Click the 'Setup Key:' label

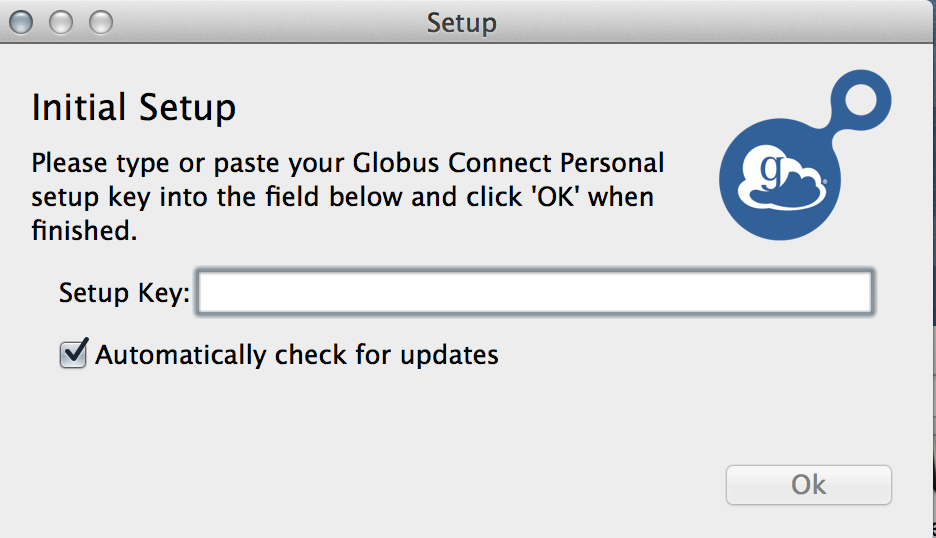pos(124,293)
